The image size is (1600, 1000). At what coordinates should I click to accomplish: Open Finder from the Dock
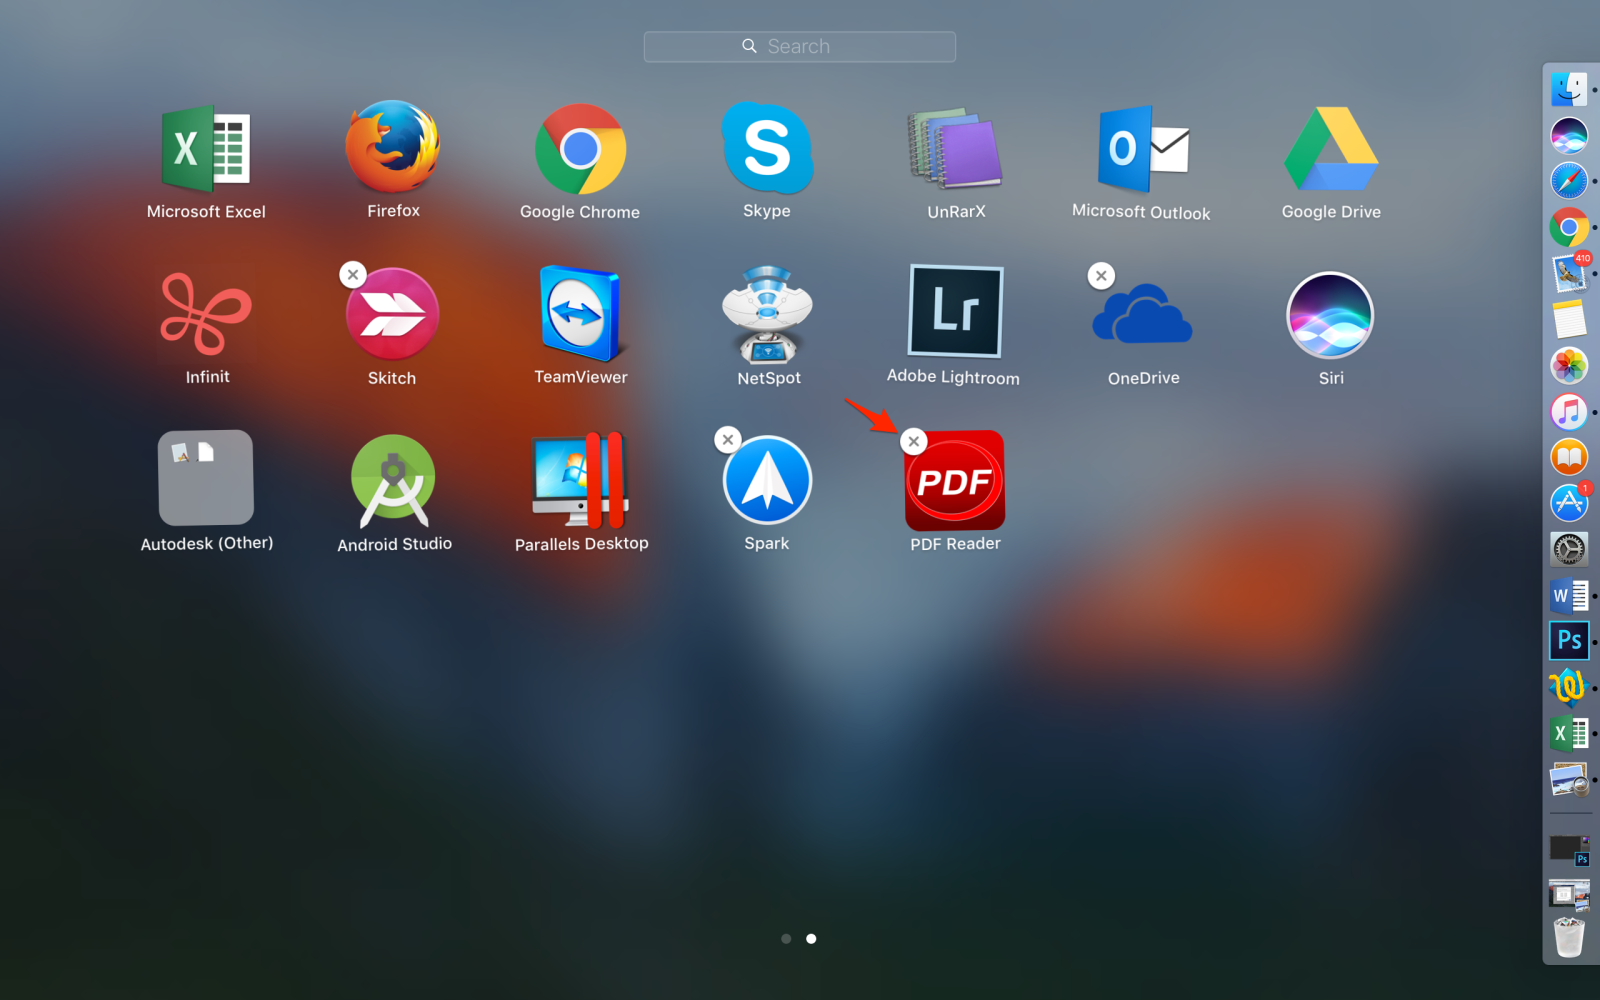point(1569,89)
